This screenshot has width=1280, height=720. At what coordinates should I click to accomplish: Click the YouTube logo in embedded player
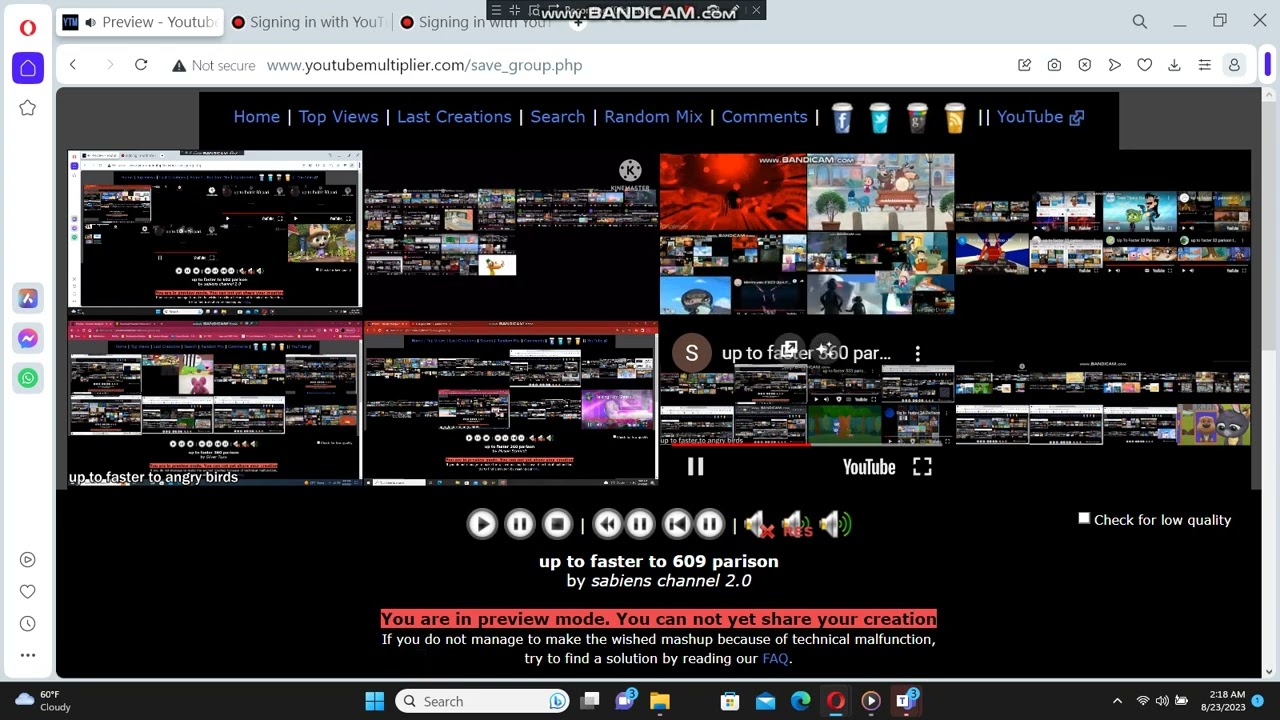pos(869,467)
